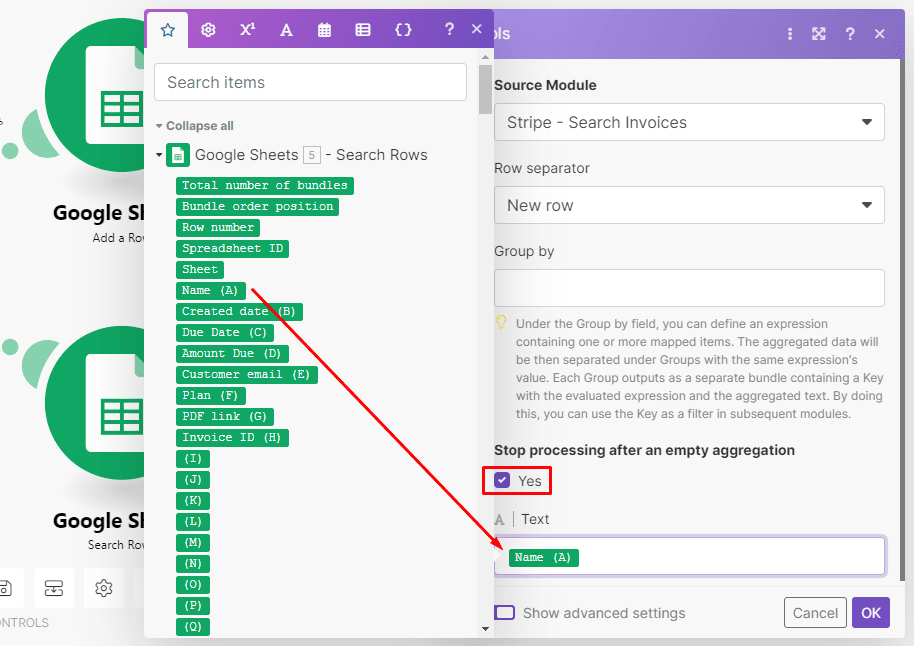914x646 pixels.
Task: Click Collapse all in the items list
Action: pyautogui.click(x=194, y=126)
